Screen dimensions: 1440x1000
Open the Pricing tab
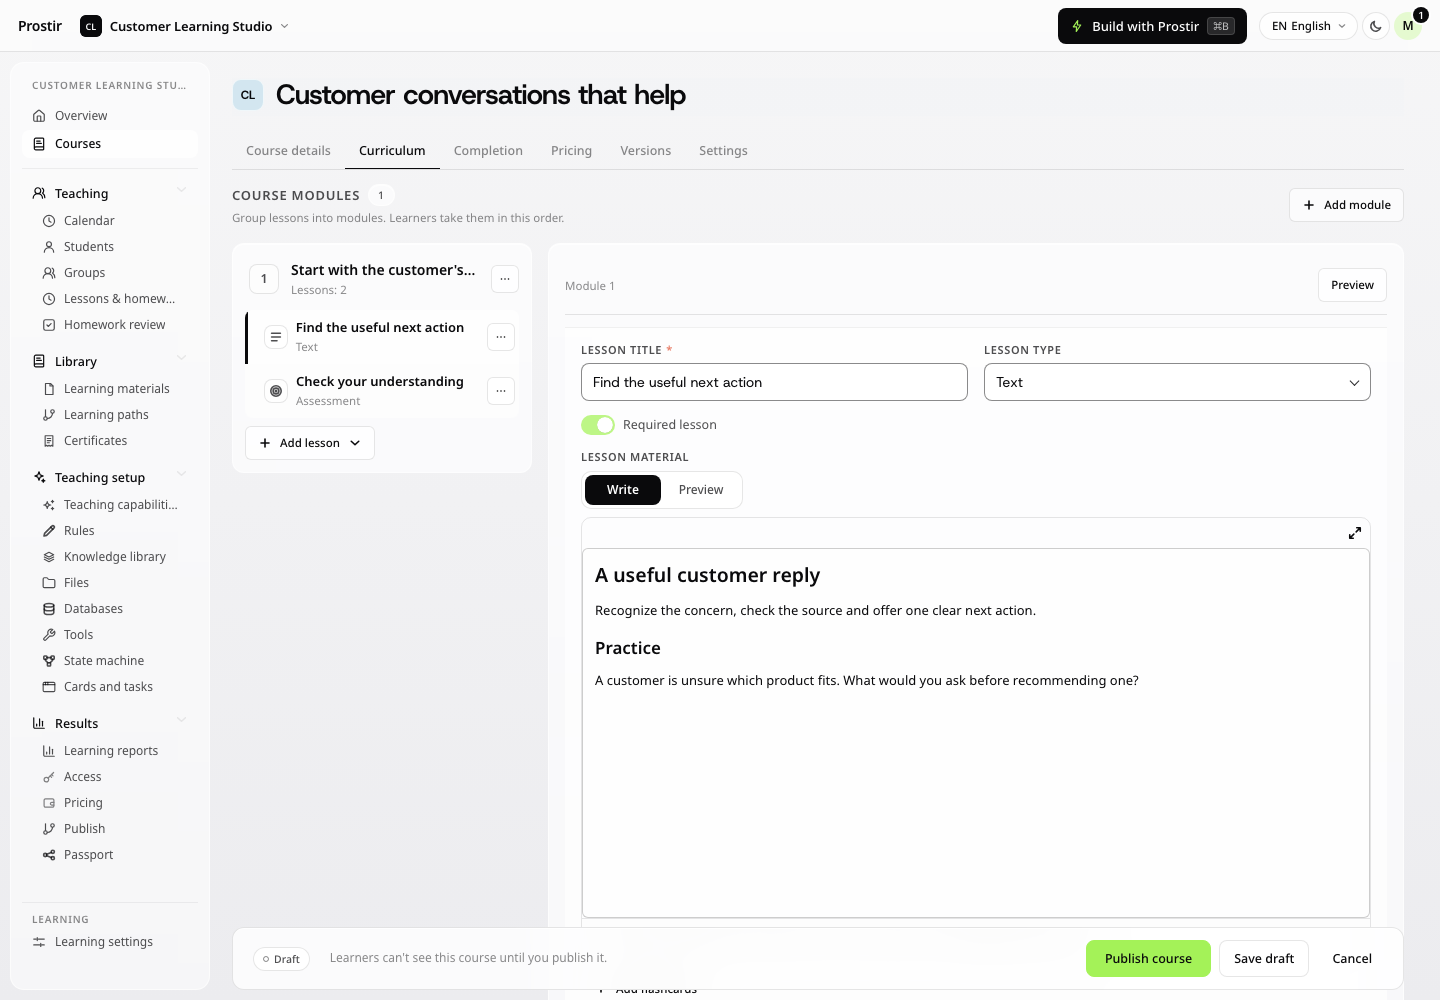click(571, 151)
